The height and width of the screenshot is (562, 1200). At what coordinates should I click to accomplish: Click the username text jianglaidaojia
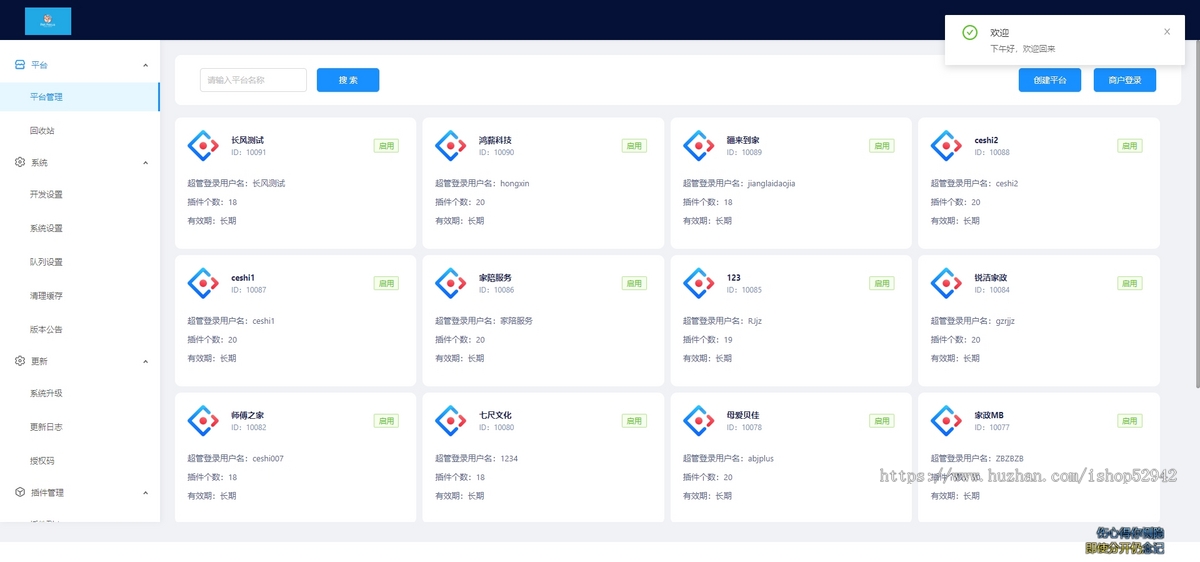coord(772,184)
